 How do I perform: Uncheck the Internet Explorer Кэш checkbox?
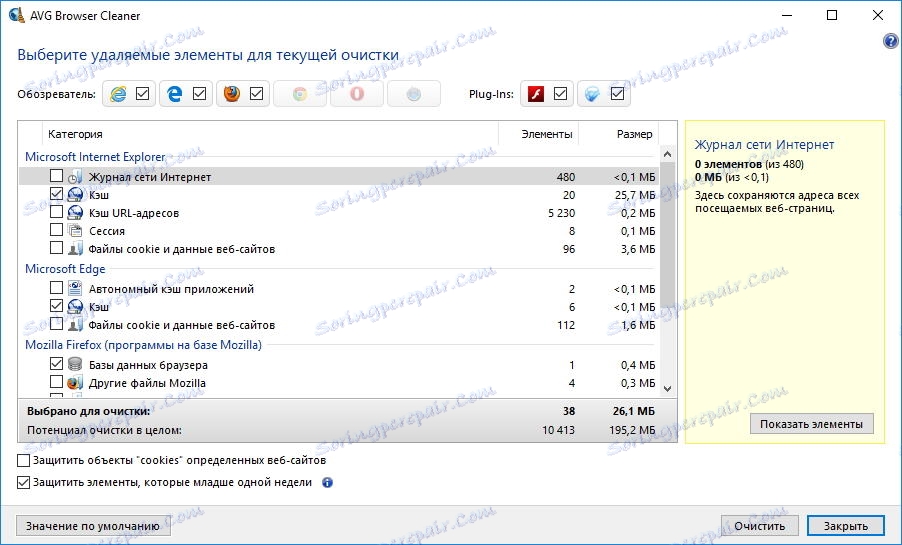[56, 193]
